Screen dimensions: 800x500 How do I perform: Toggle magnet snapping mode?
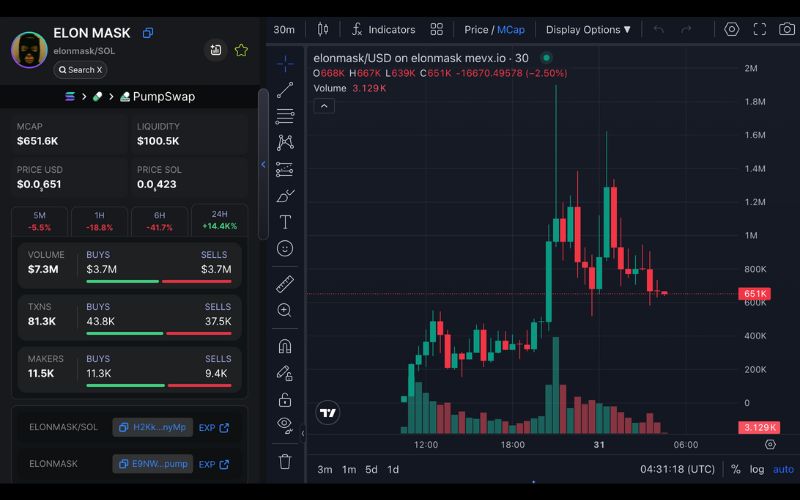pos(285,346)
